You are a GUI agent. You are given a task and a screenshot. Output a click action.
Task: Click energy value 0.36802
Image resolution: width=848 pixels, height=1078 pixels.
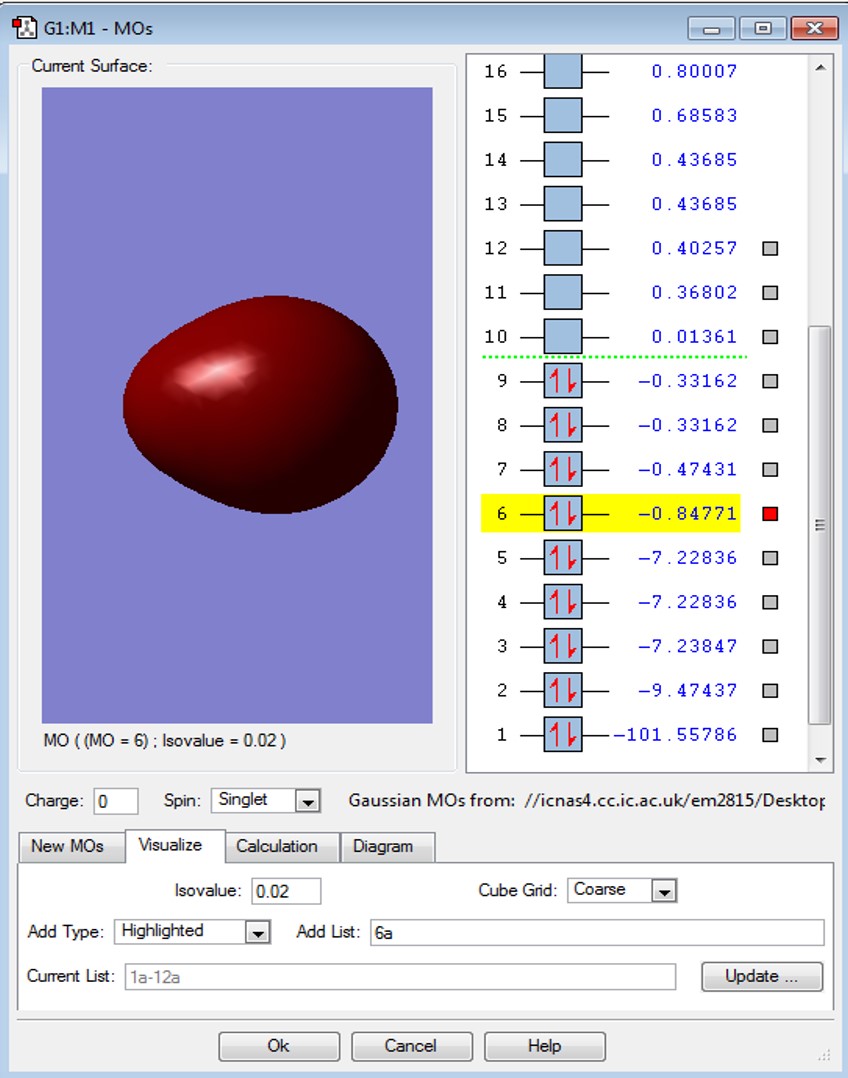pyautogui.click(x=694, y=293)
